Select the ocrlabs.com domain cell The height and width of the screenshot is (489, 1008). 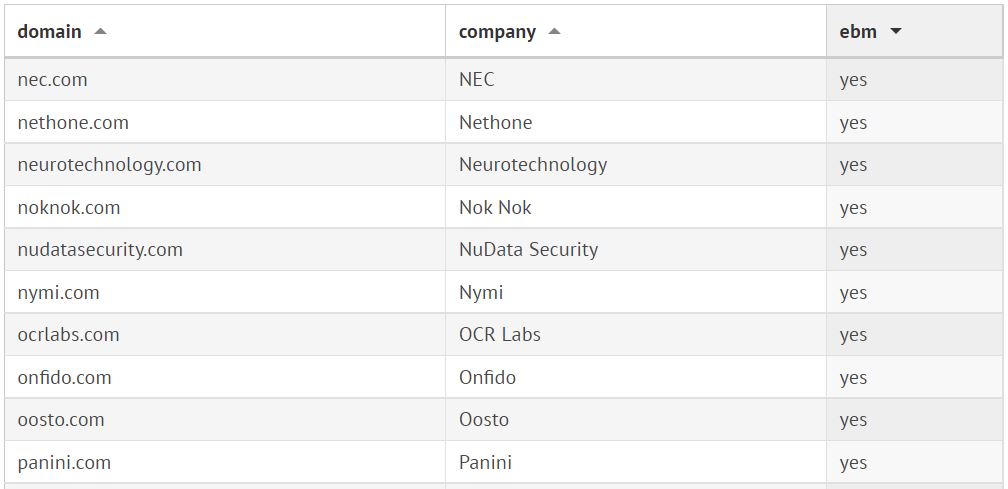point(68,335)
